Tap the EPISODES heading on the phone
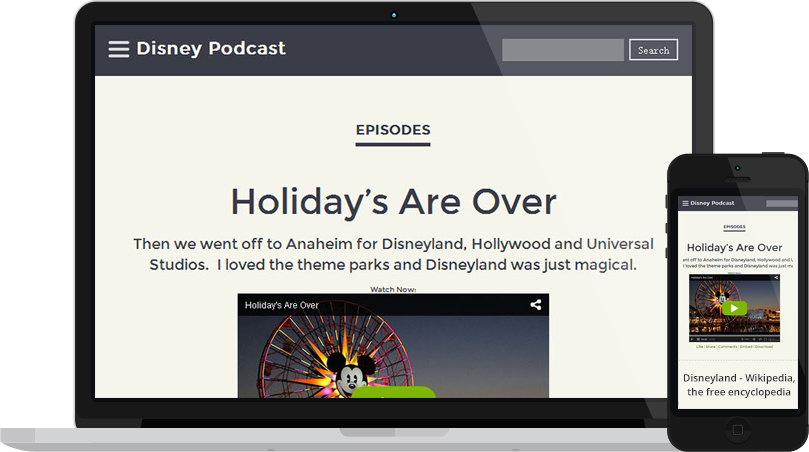 point(734,227)
